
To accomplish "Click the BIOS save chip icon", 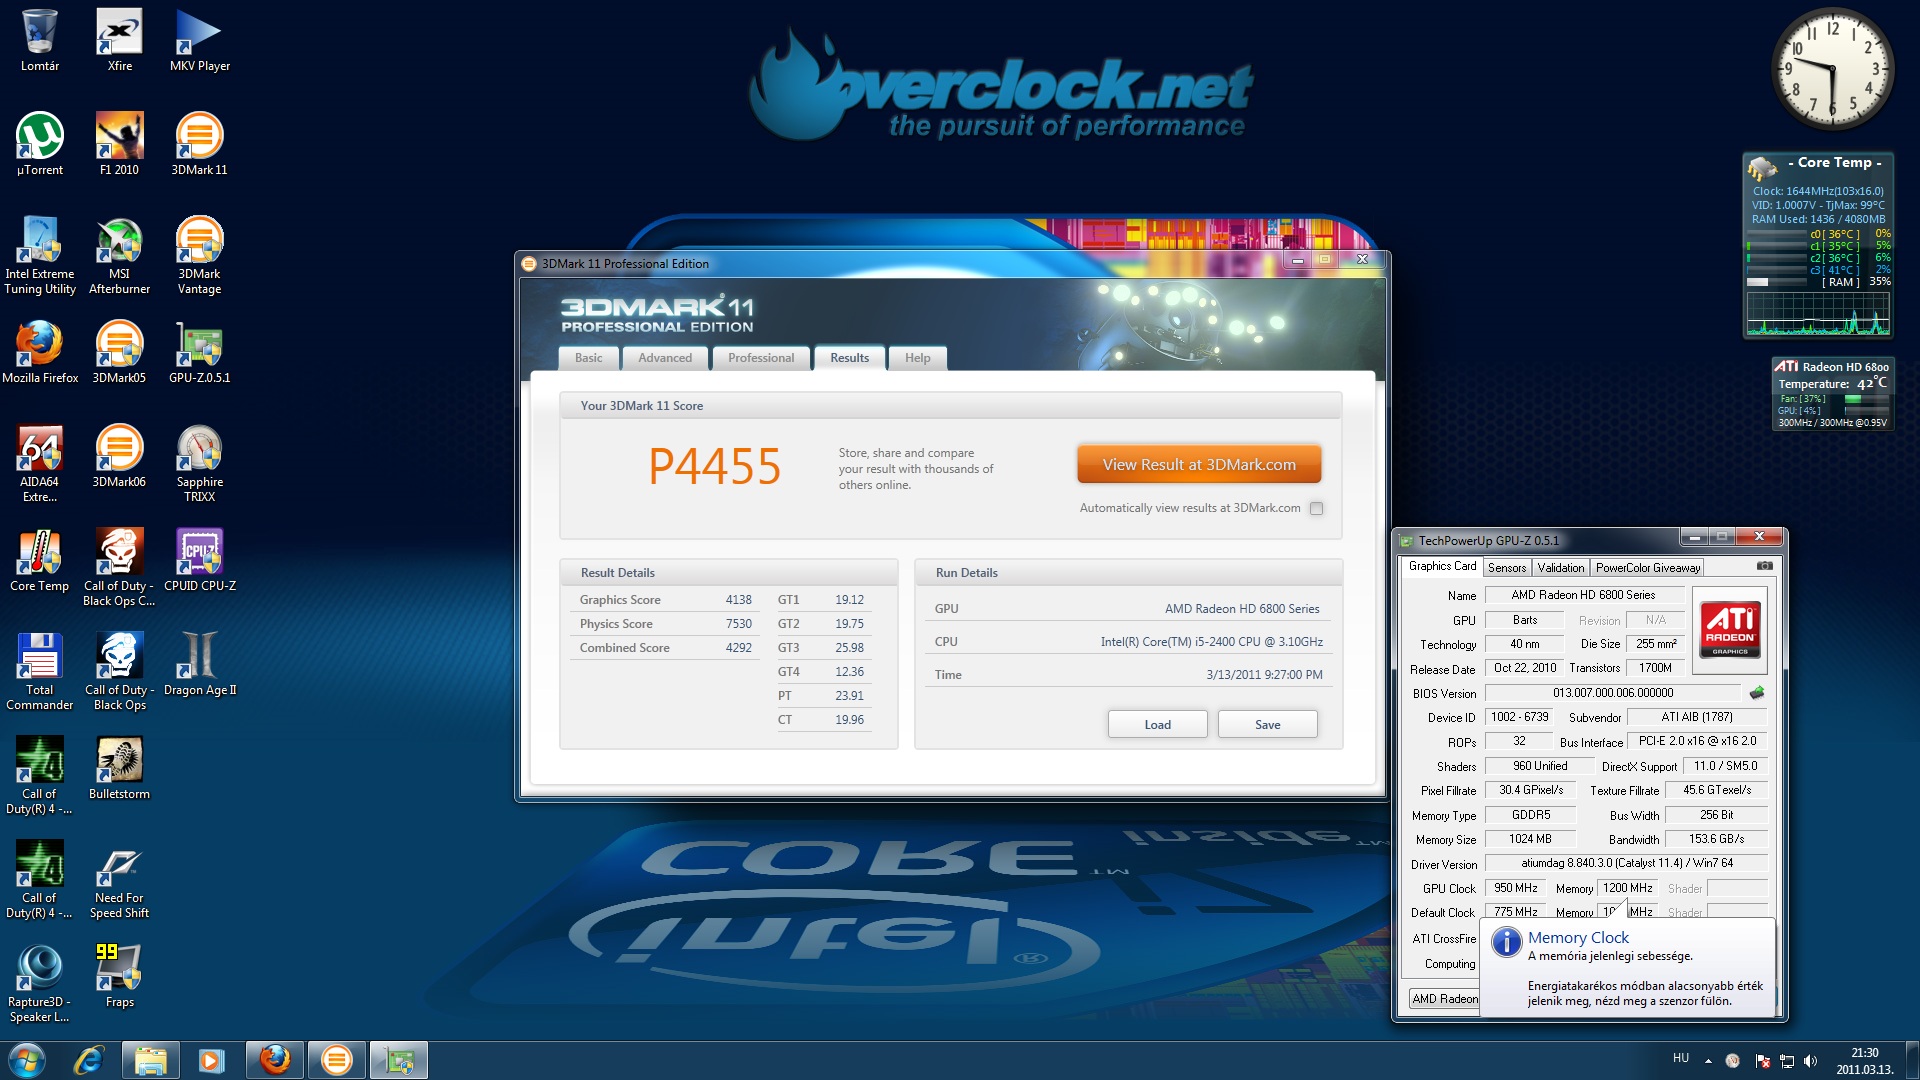I will click(1757, 693).
